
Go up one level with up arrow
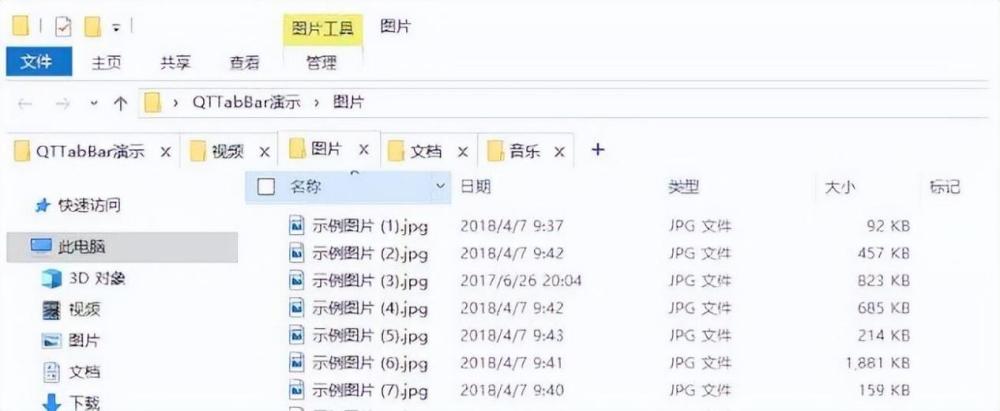[x=120, y=103]
